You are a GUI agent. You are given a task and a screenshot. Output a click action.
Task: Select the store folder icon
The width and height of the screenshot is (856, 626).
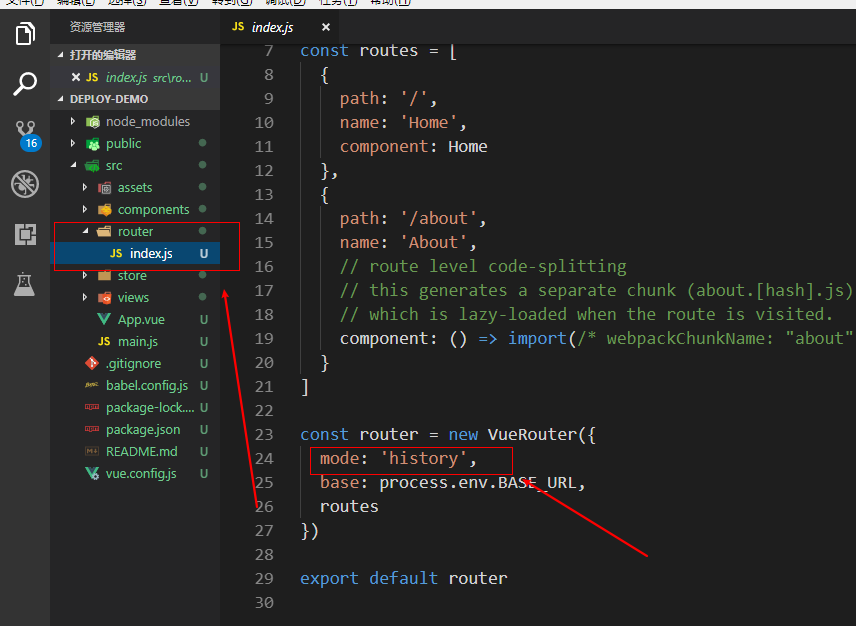coord(104,275)
